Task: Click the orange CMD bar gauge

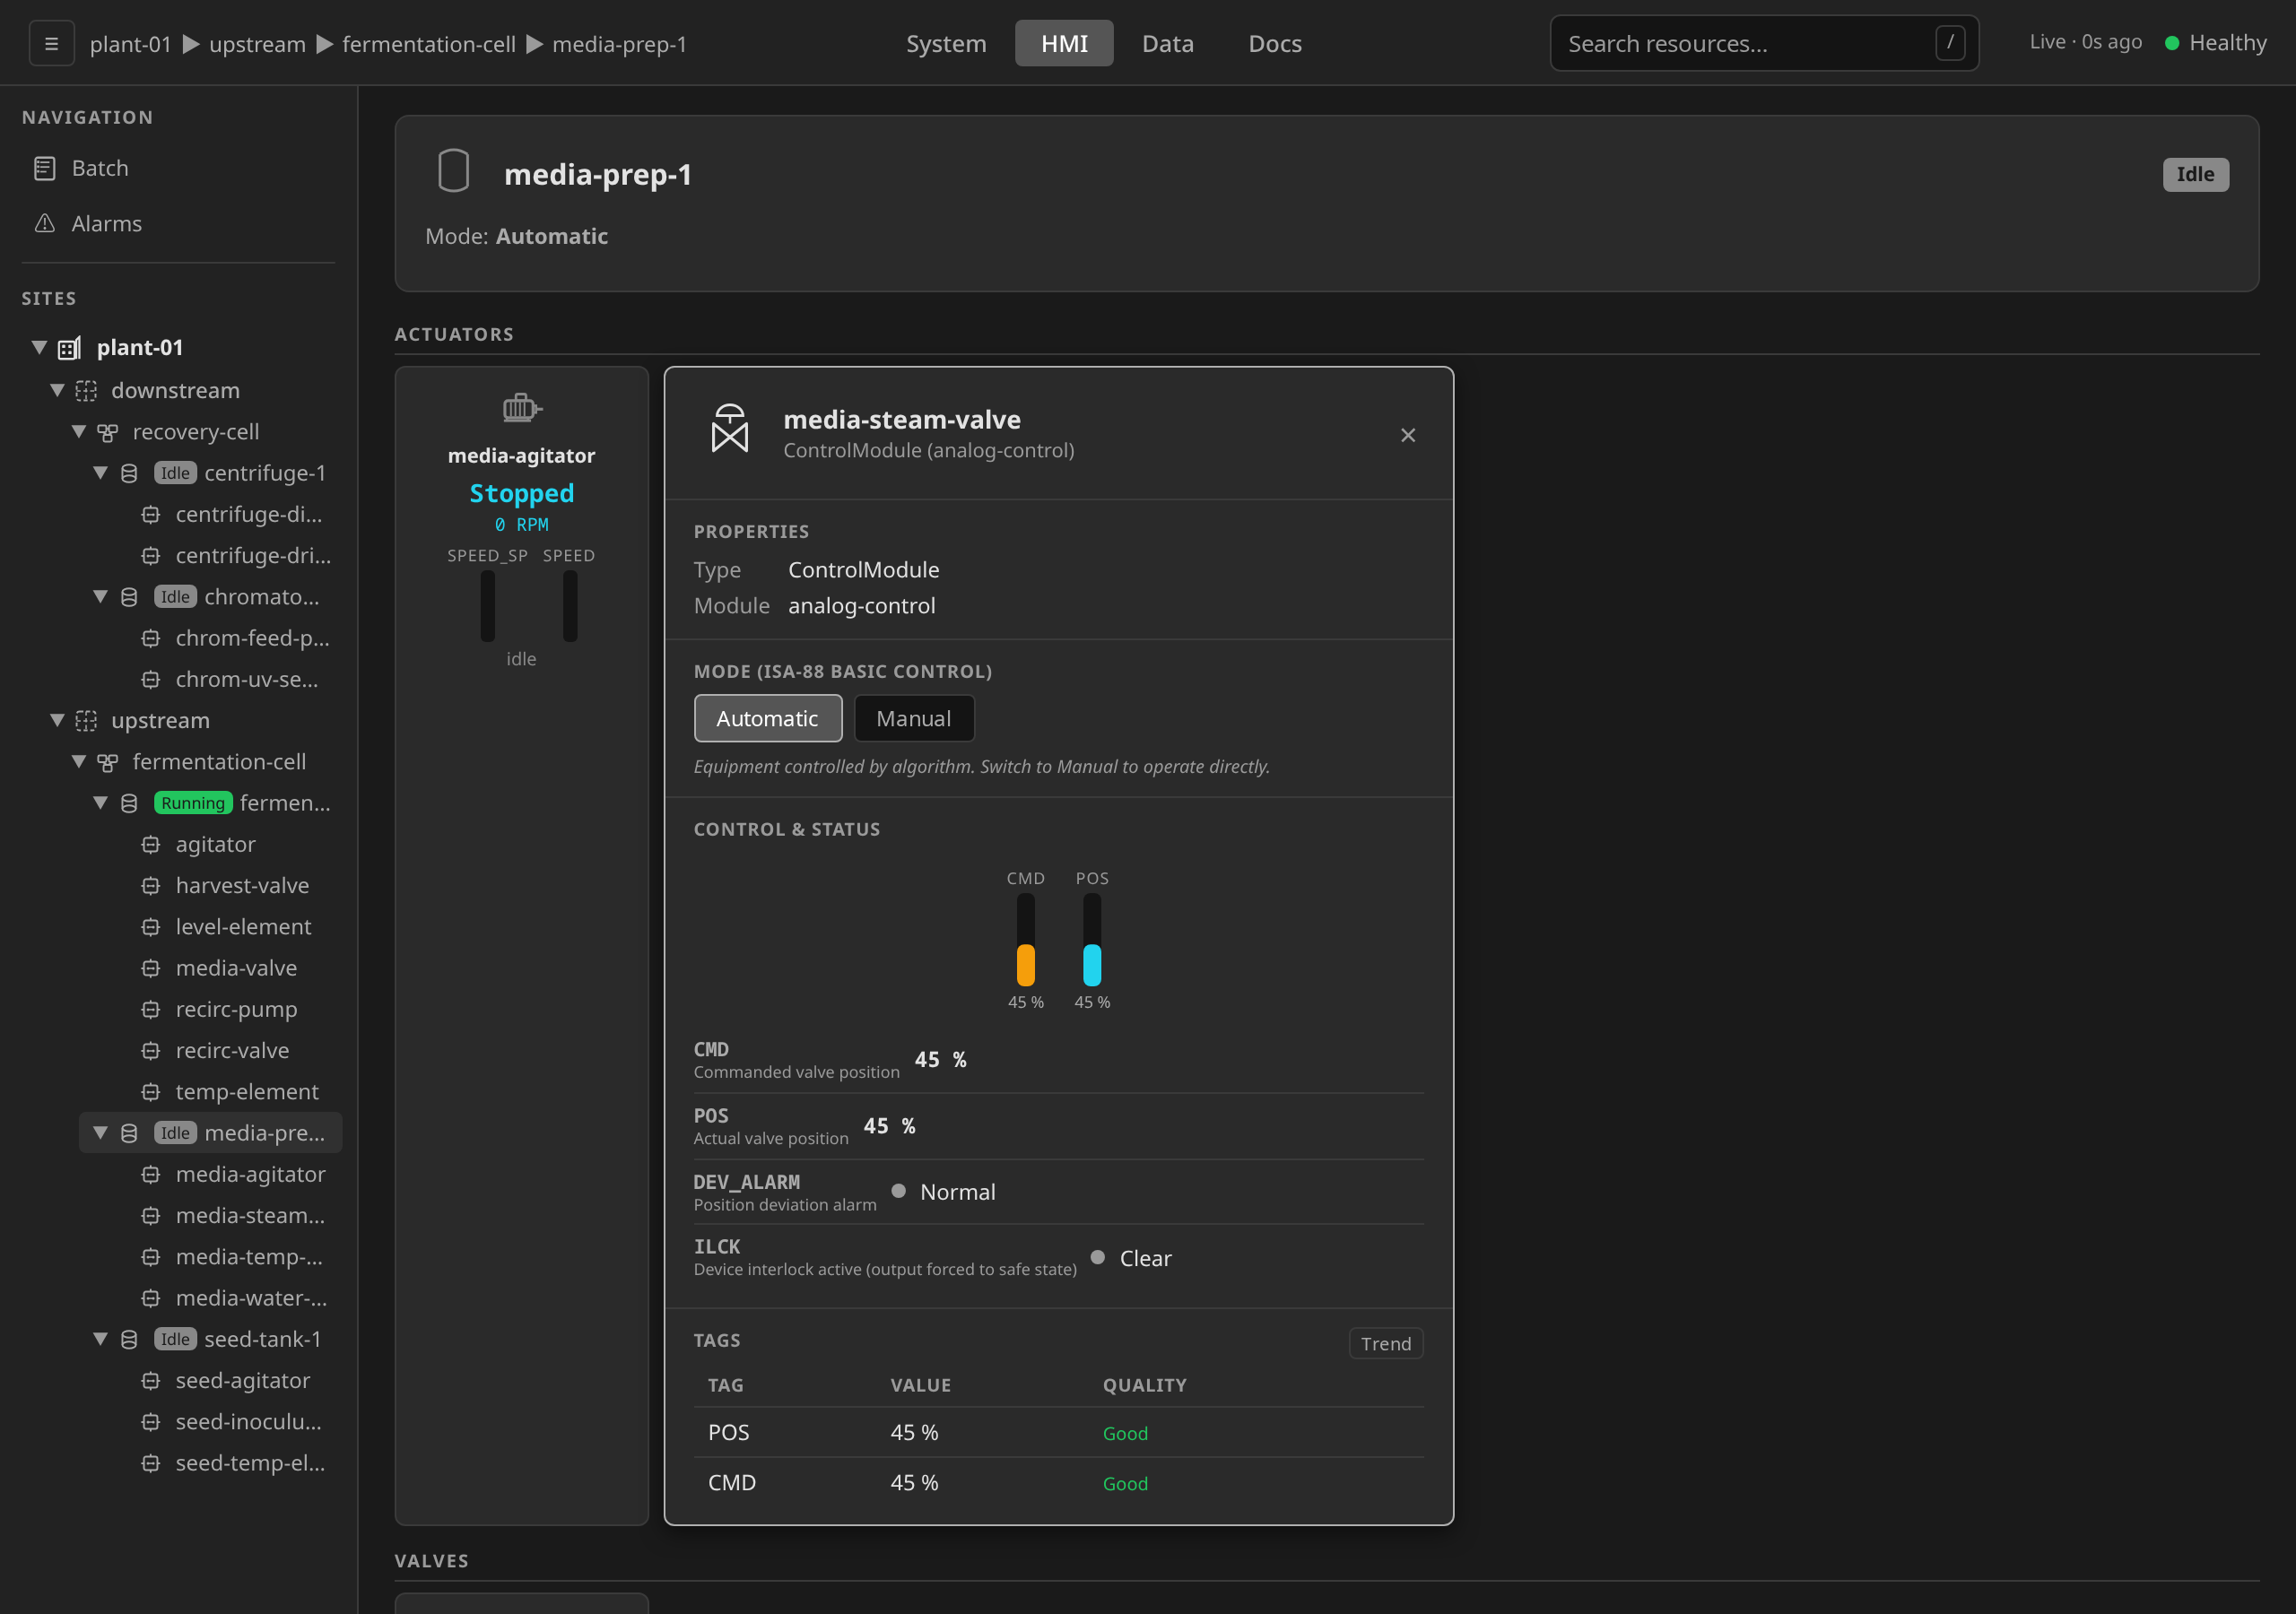Action: click(1026, 940)
